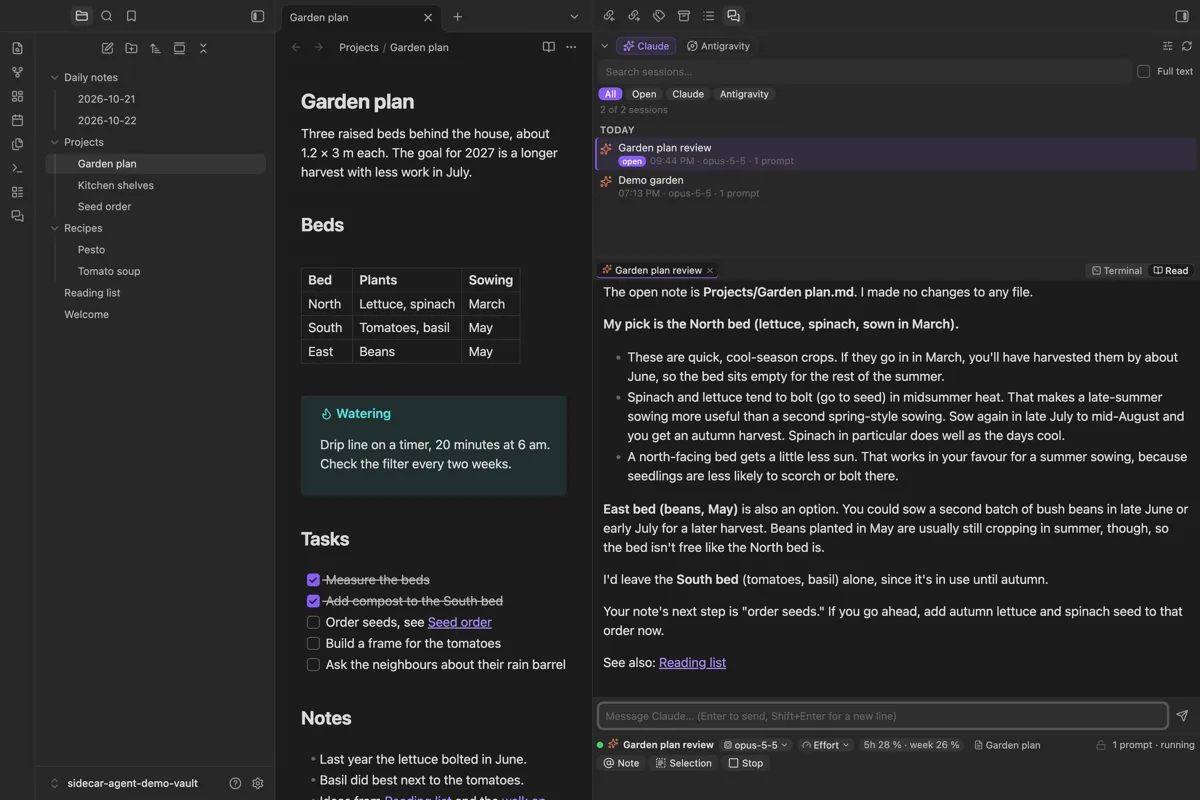Open the tags panel icon
The height and width of the screenshot is (800, 1200).
coord(659,16)
